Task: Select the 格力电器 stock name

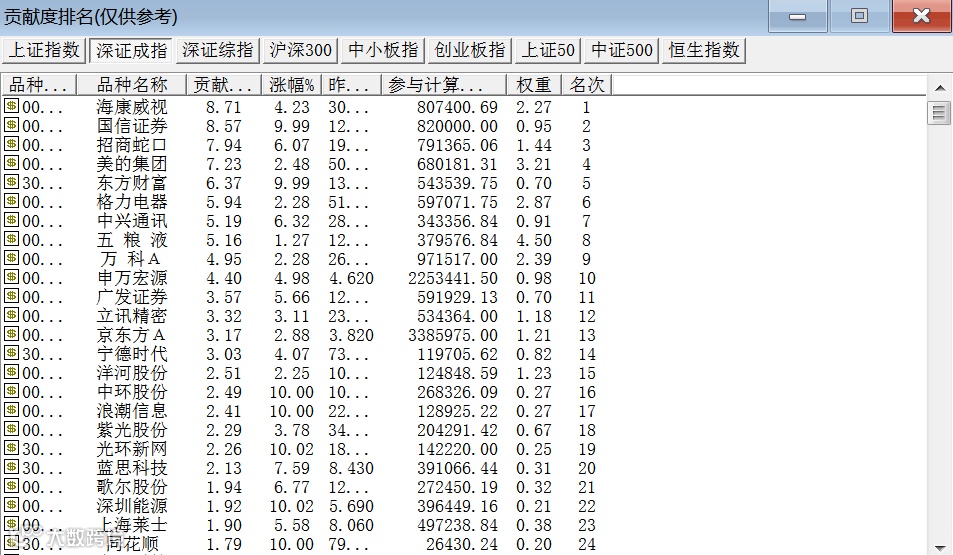Action: point(132,202)
